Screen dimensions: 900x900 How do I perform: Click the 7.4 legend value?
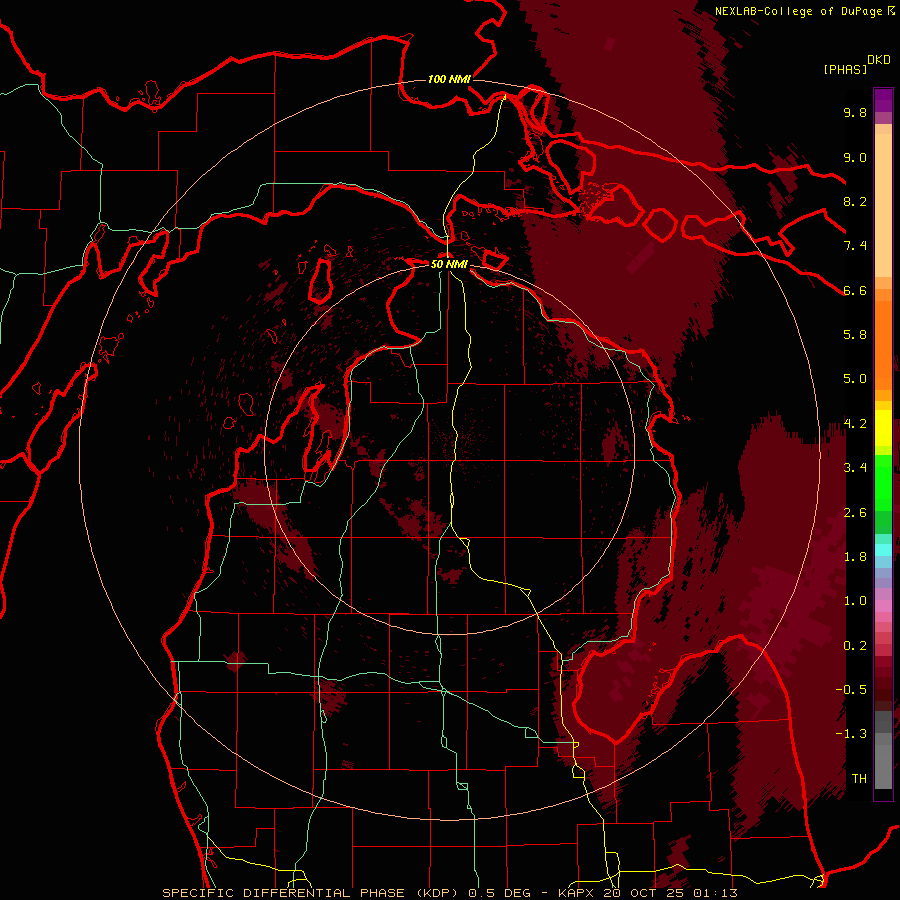855,246
